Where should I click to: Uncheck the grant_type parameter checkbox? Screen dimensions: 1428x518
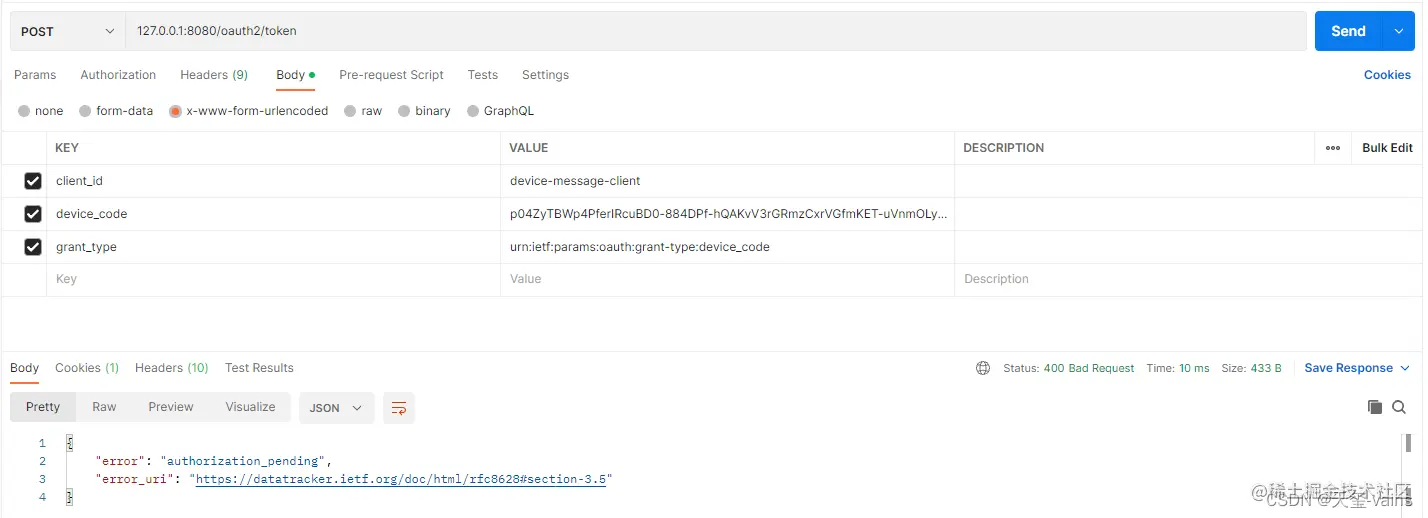33,247
